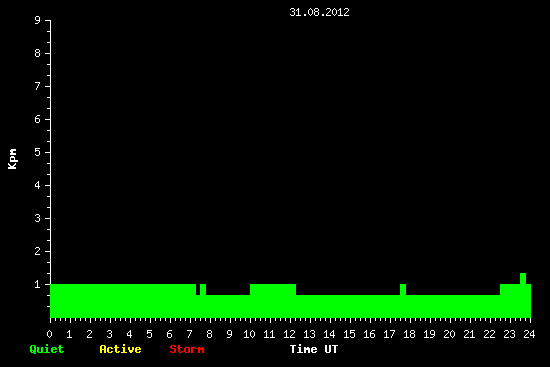Click the y-axis label 3

pos(38,218)
